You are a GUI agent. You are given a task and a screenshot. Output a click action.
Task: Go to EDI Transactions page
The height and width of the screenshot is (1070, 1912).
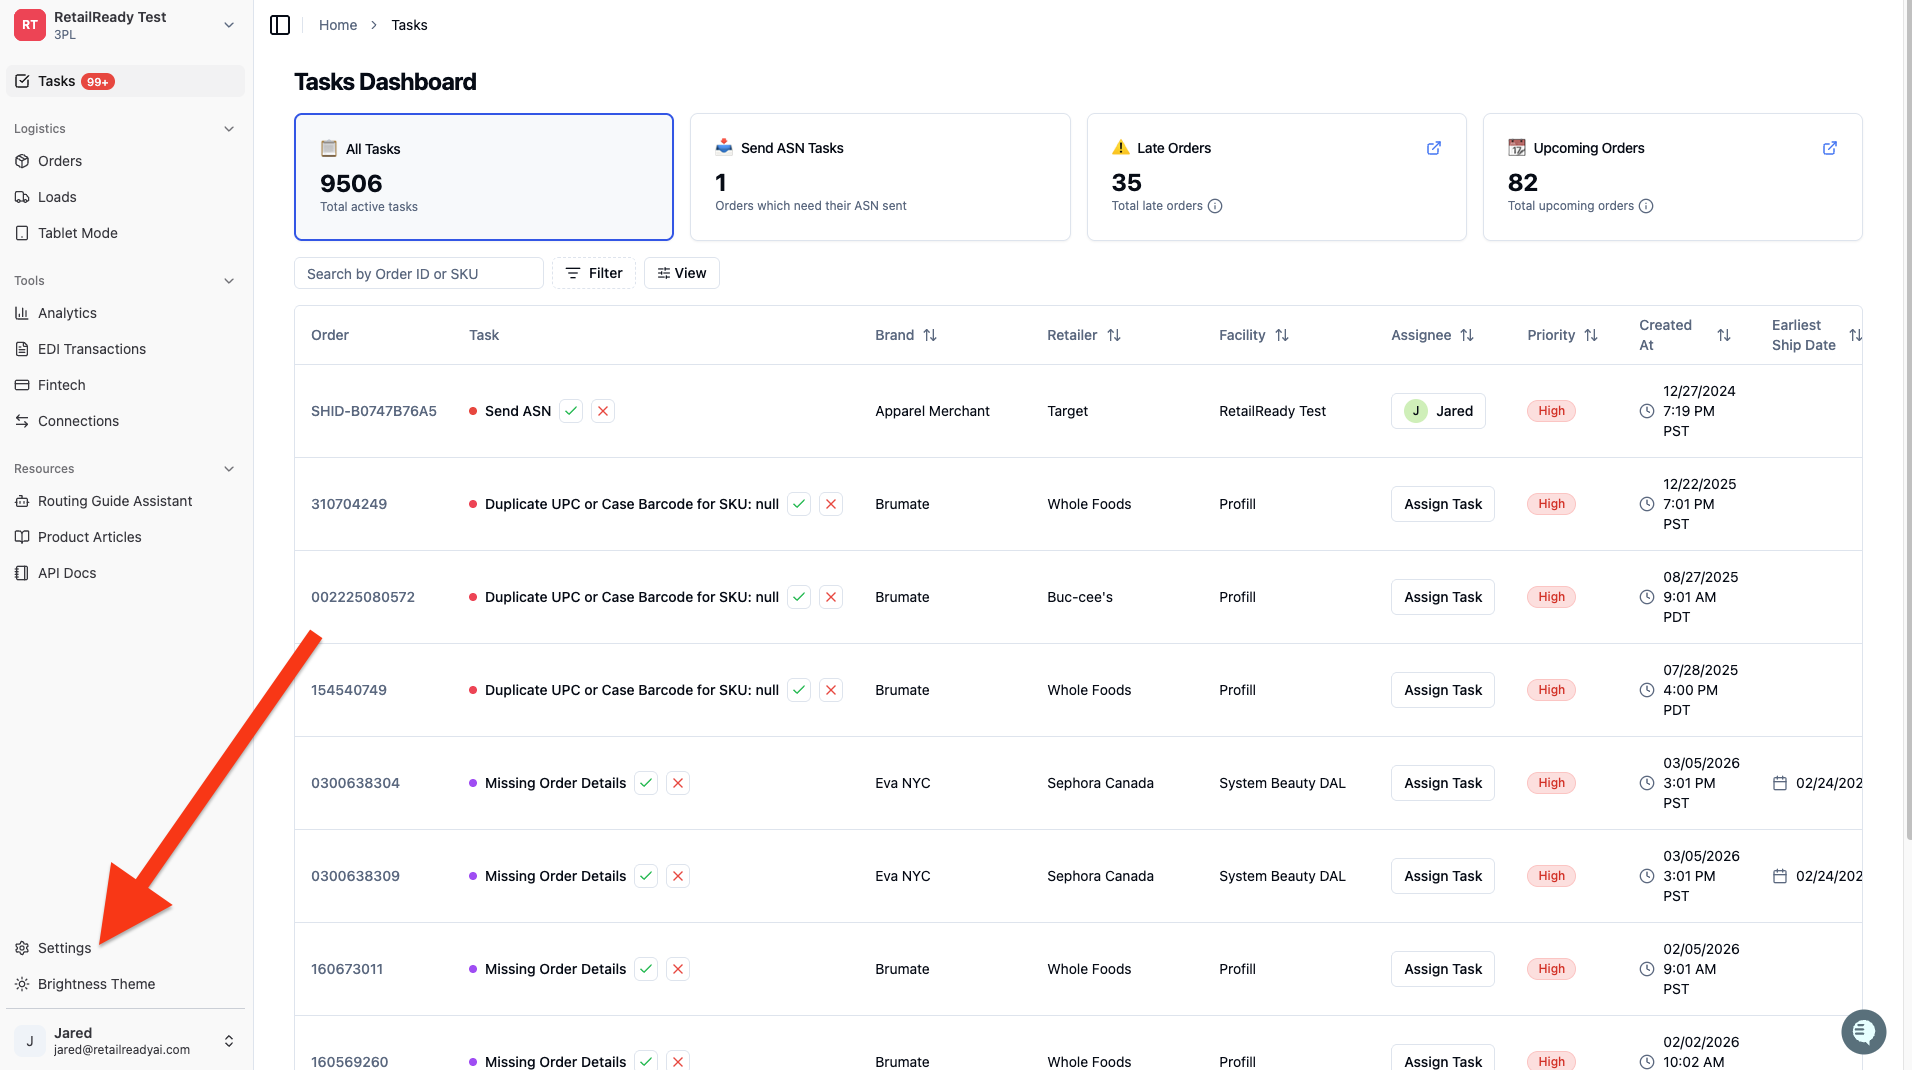tap(92, 349)
